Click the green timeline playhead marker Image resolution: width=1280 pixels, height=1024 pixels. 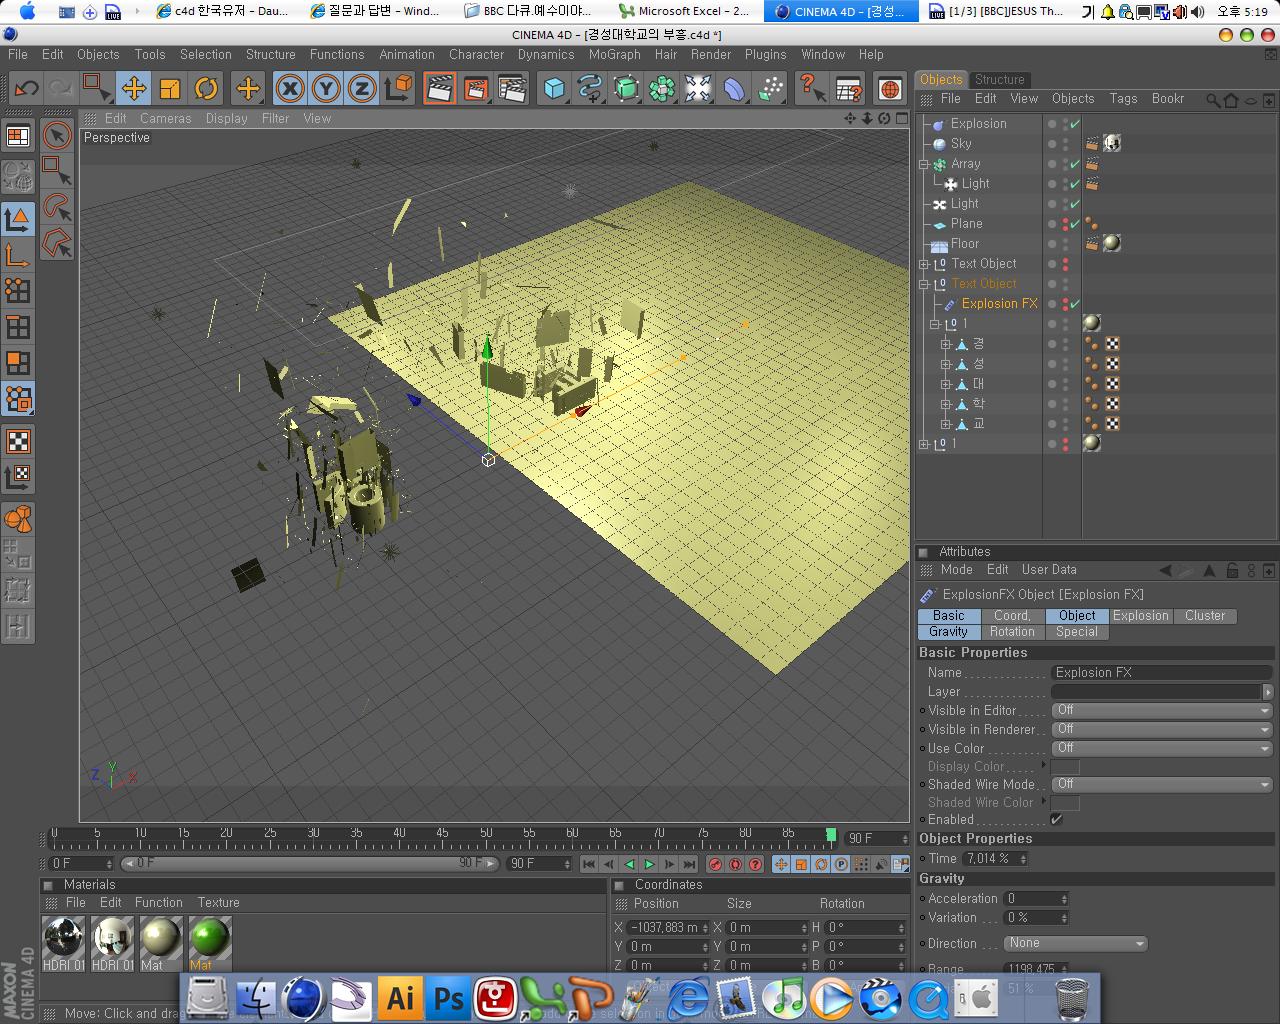[831, 834]
